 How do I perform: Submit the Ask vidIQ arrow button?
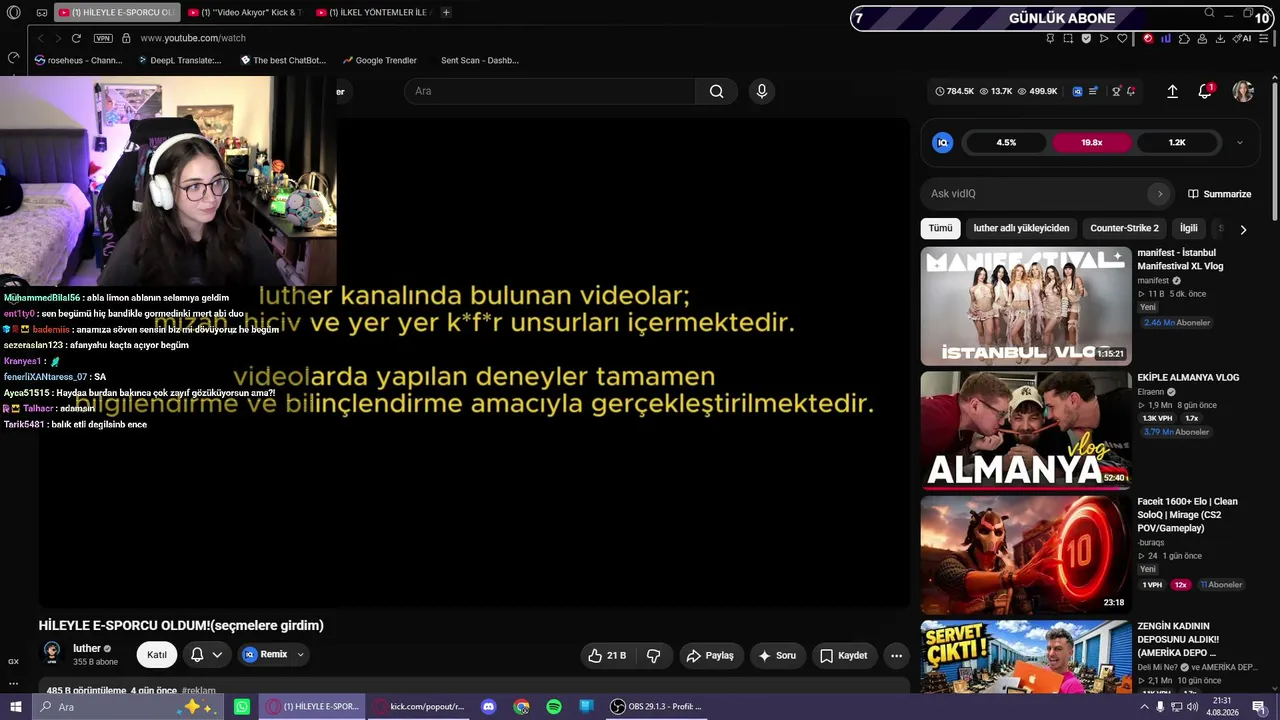point(1159,194)
